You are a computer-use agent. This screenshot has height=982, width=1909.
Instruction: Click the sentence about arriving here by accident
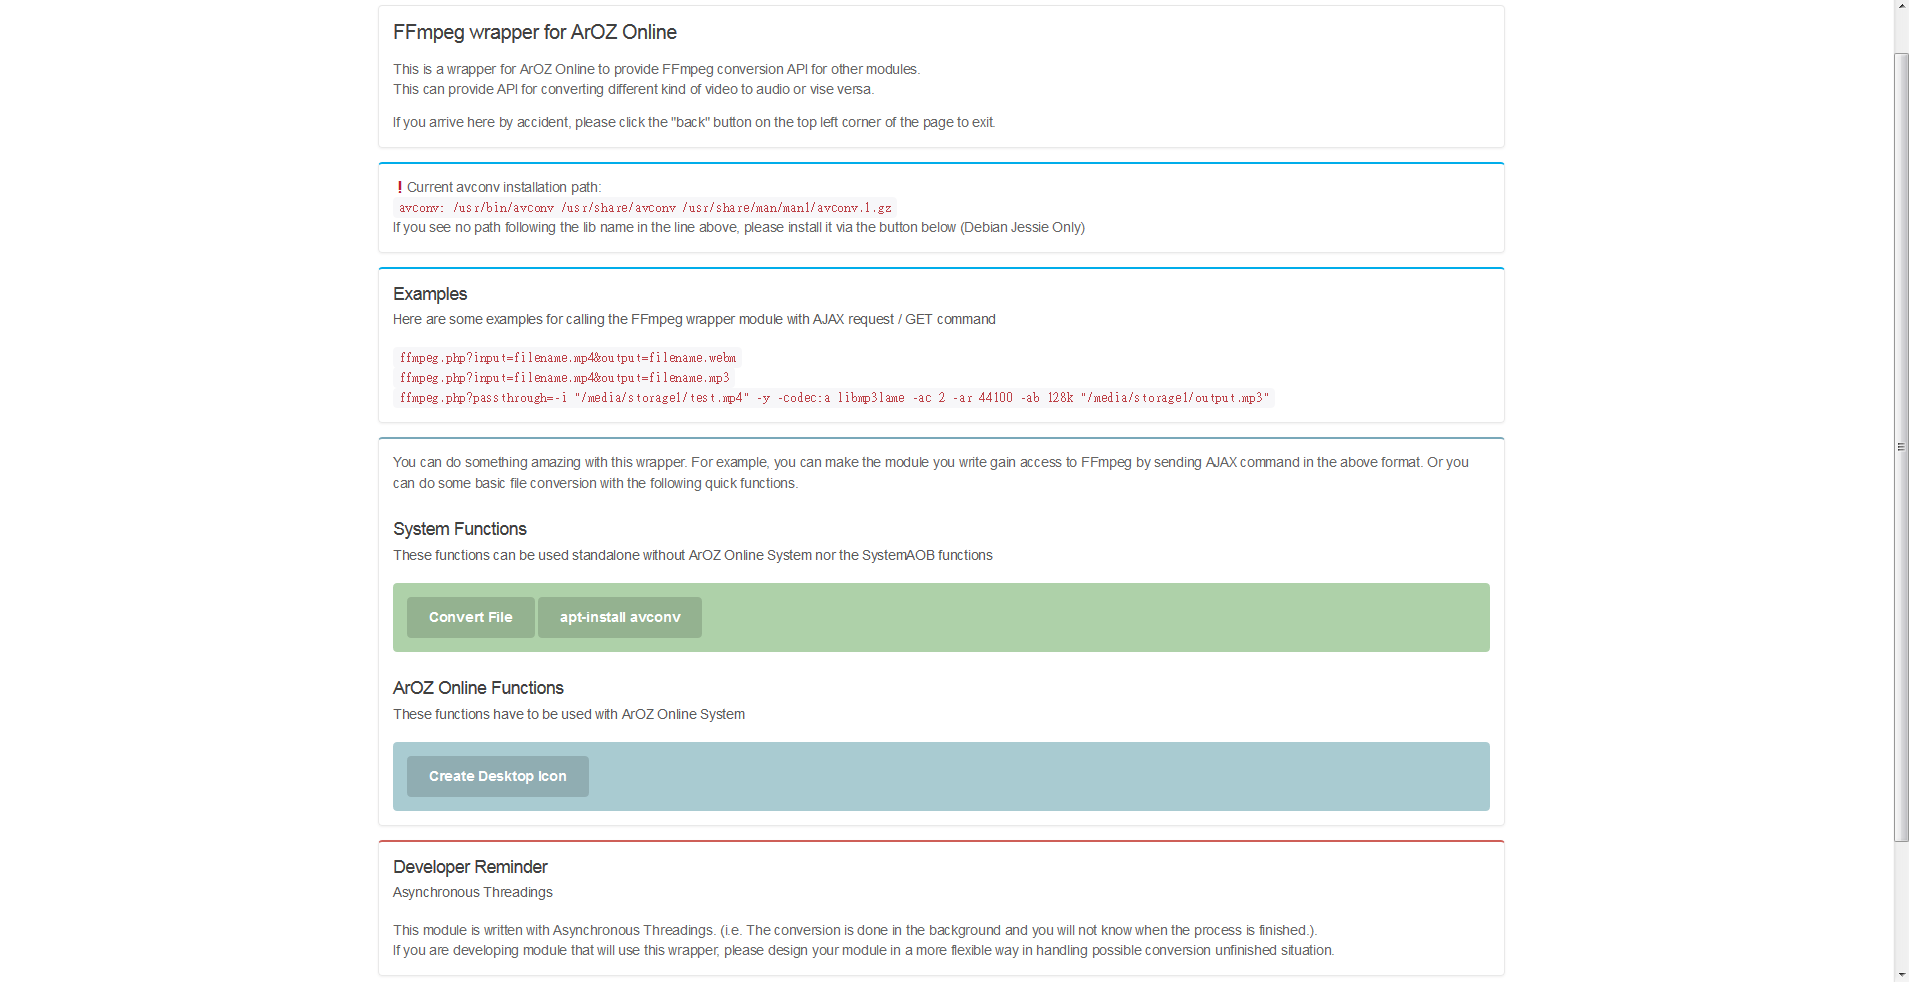pyautogui.click(x=694, y=122)
